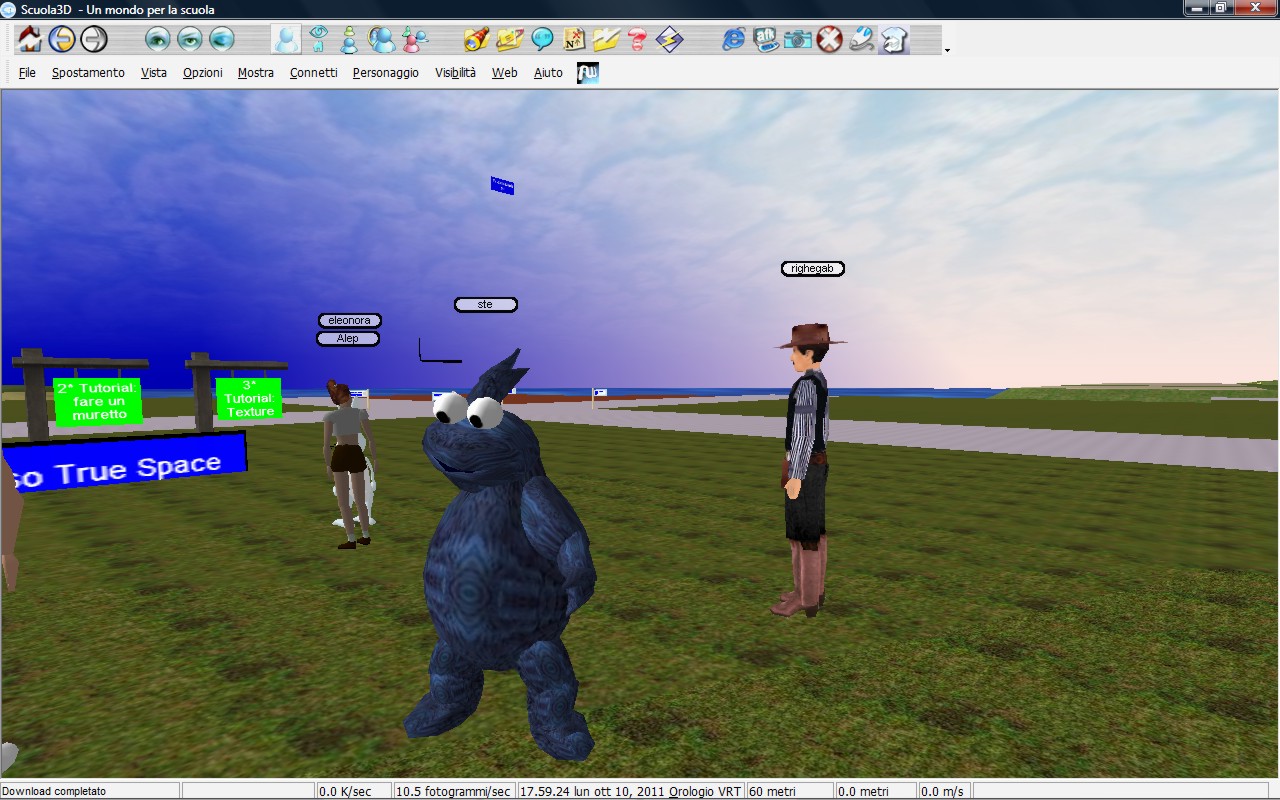Click the 'Alep' avatar name tag

click(348, 339)
